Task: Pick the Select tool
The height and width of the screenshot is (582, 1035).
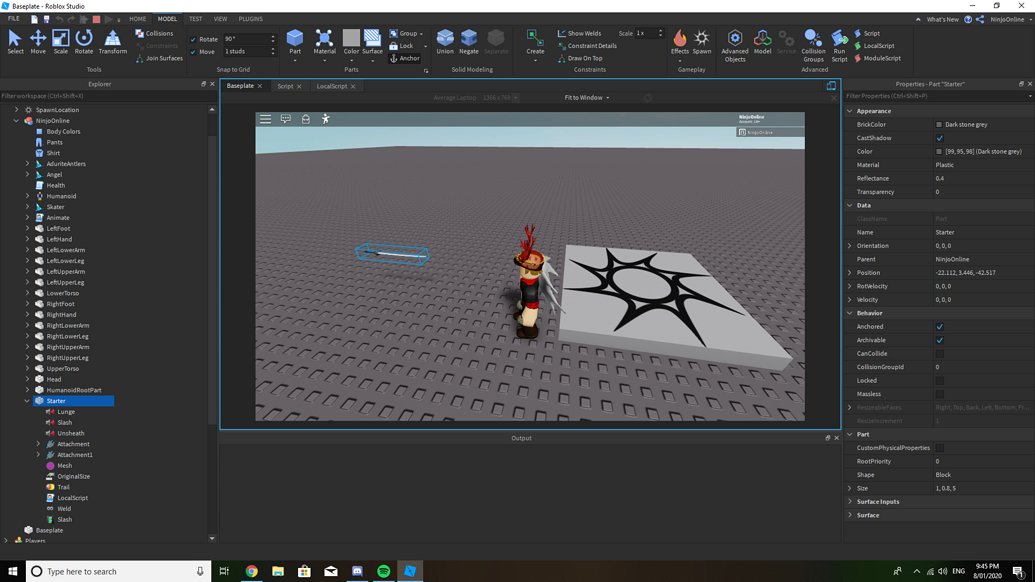Action: click(x=15, y=42)
